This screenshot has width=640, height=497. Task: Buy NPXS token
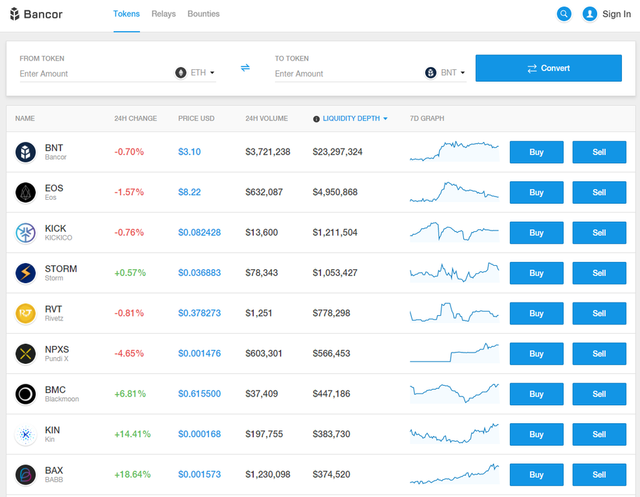click(x=536, y=353)
